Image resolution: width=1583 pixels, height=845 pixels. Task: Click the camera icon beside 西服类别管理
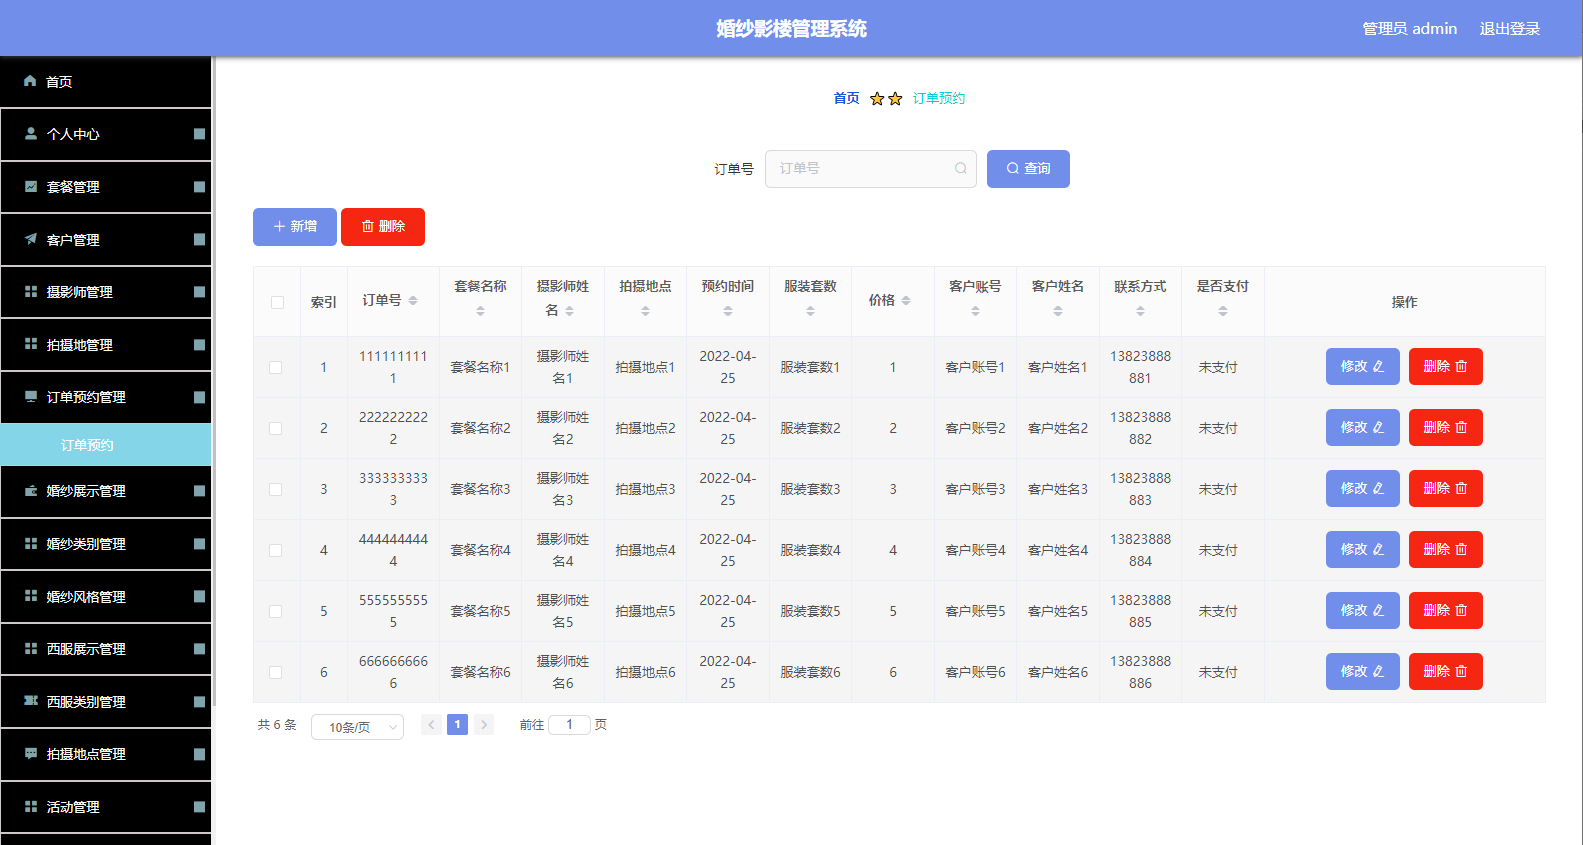(31, 701)
